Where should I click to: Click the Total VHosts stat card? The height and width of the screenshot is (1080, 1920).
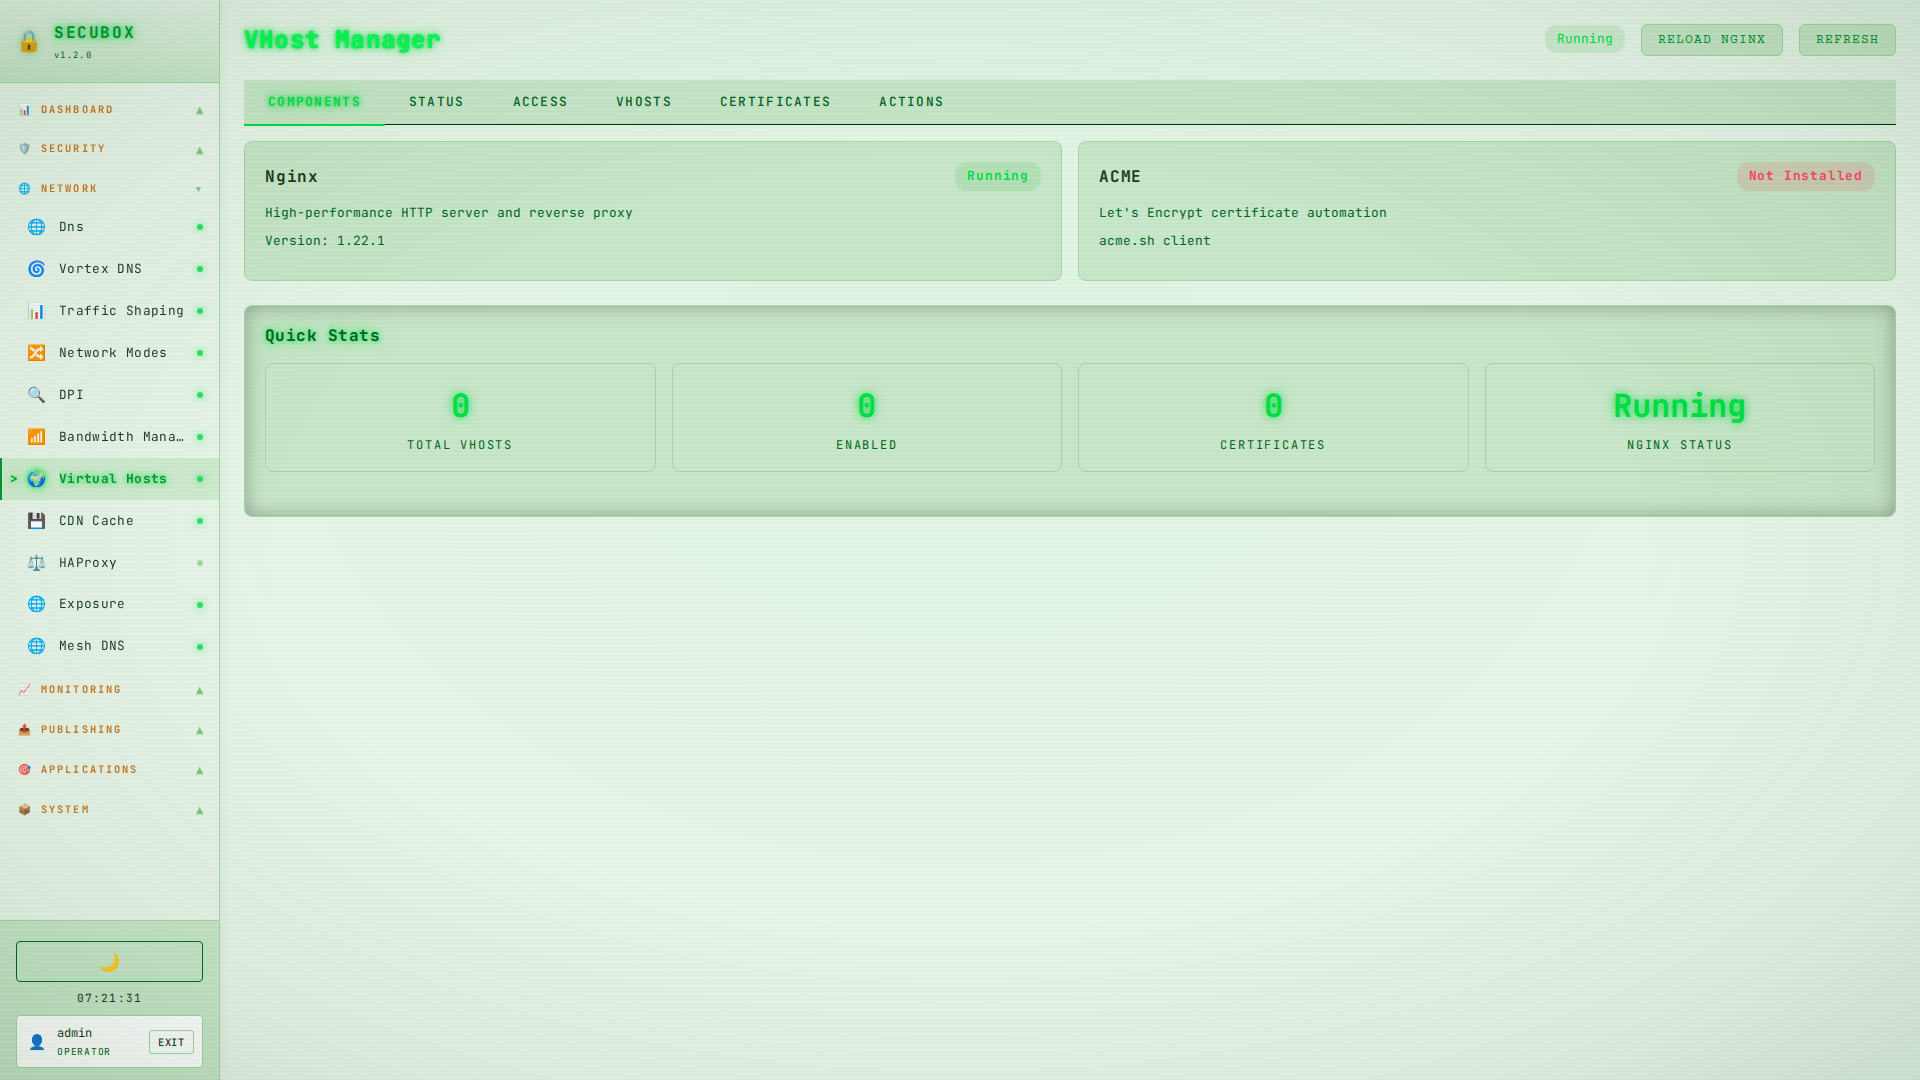coord(460,418)
